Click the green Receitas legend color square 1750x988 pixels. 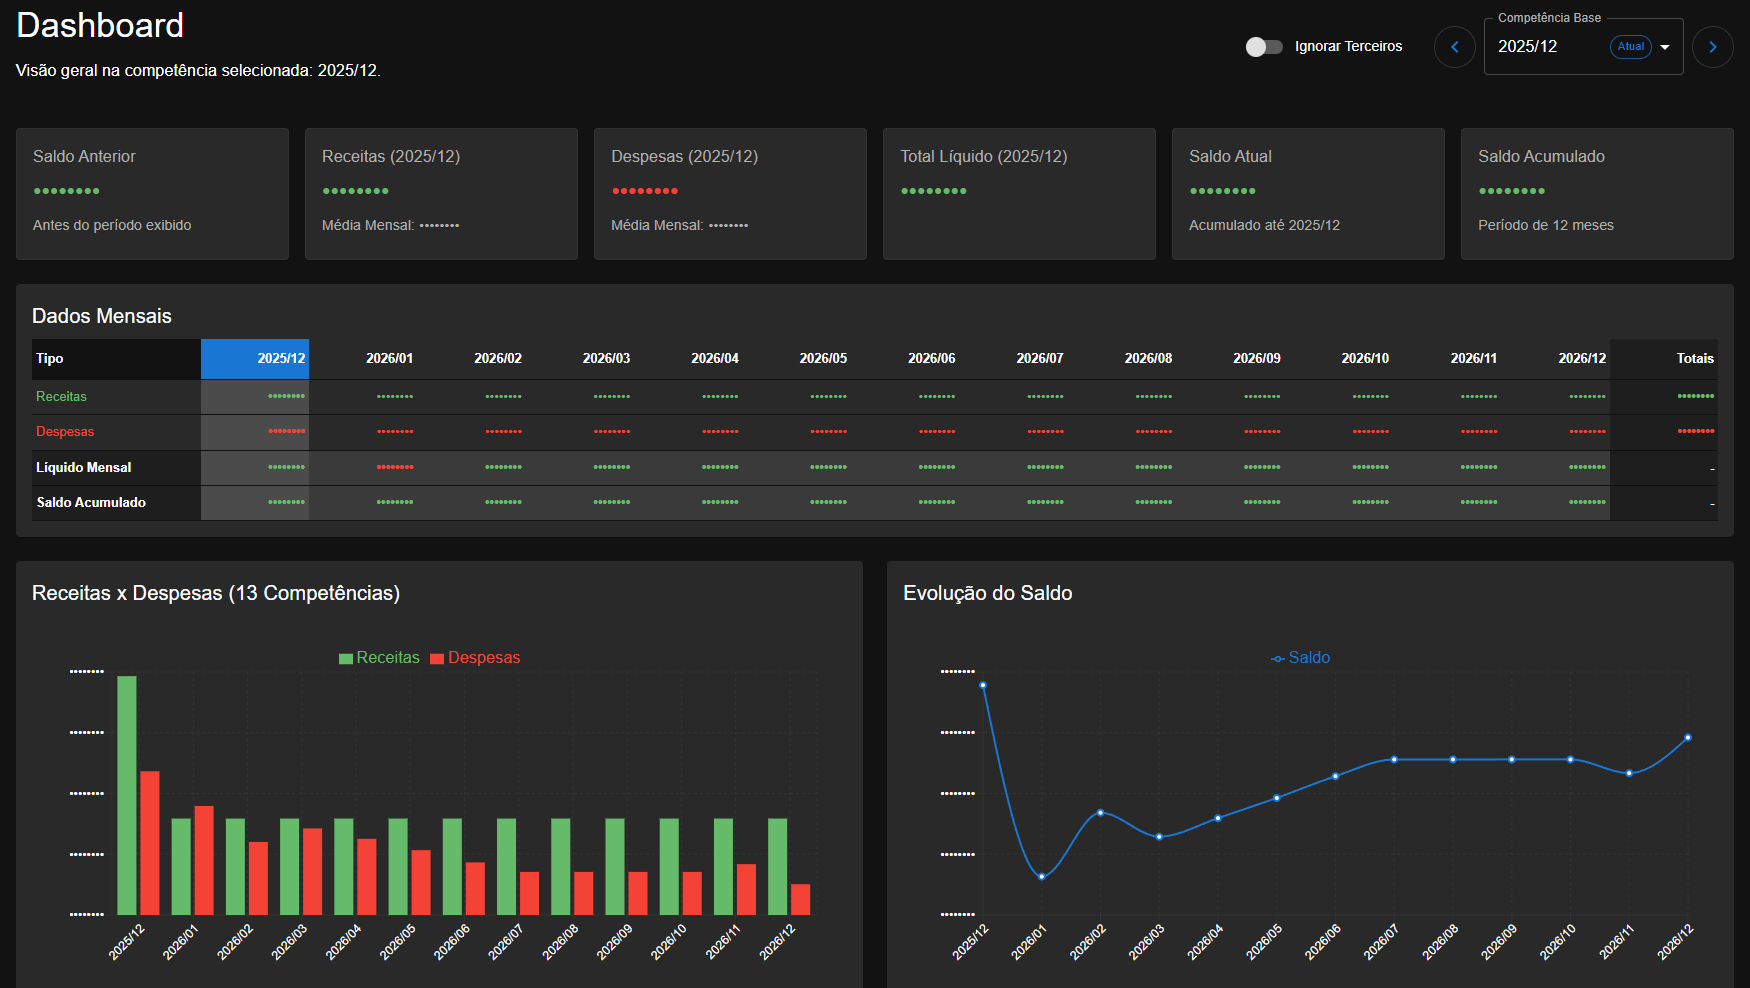click(345, 657)
